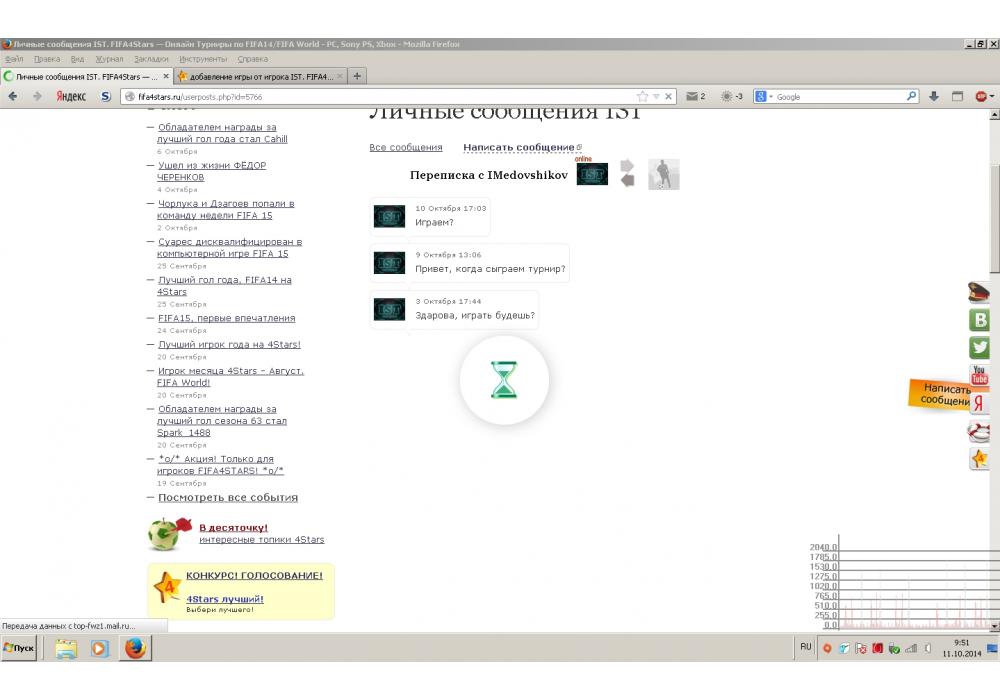Open Firefox from the Windows taskbar
The width and height of the screenshot is (1000, 700).
[x=135, y=648]
